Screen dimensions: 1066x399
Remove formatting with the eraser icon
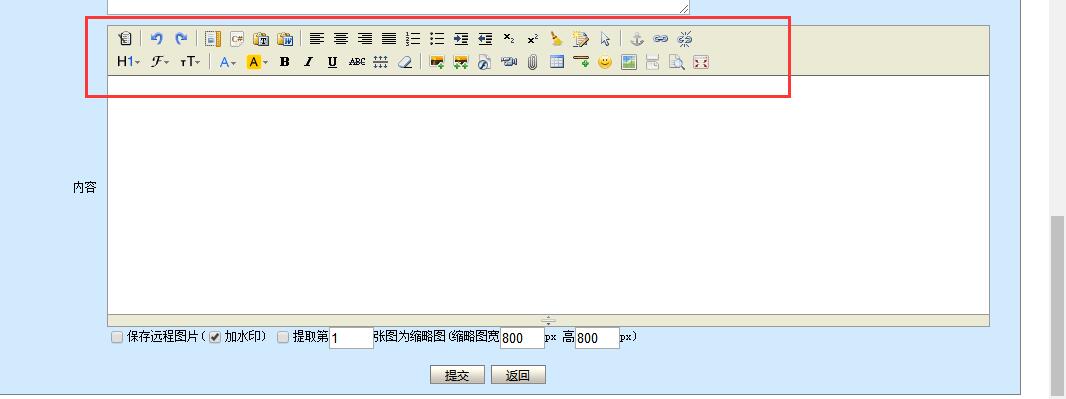(405, 62)
